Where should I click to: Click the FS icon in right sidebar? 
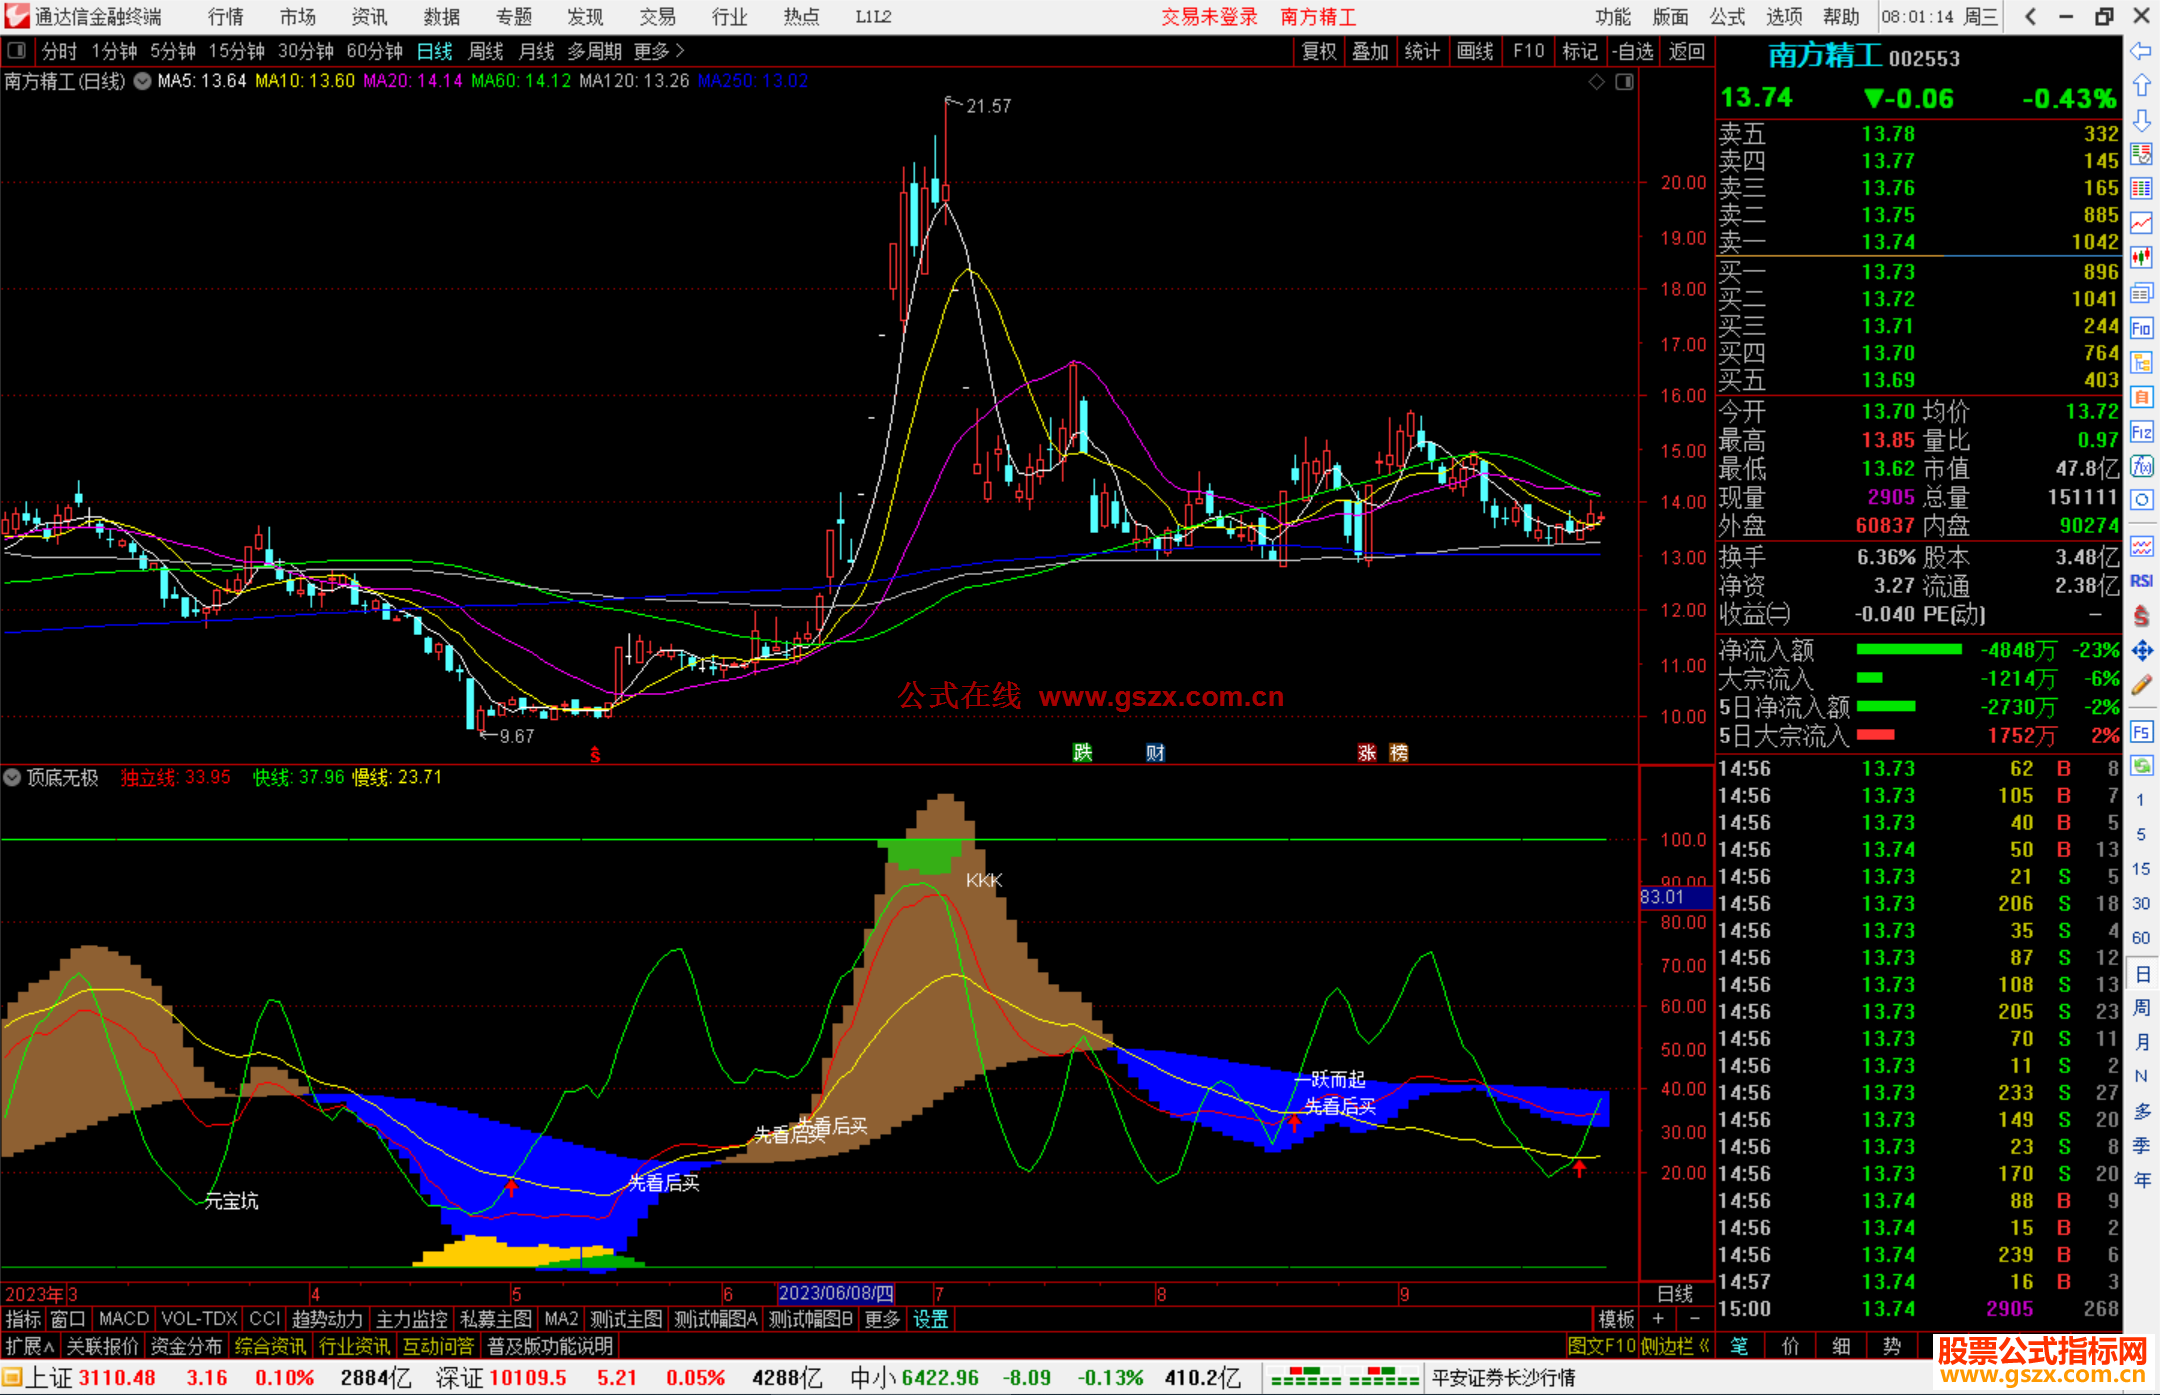coord(2141,731)
